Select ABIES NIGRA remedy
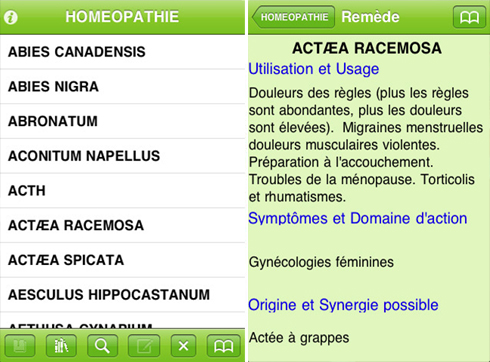This screenshot has width=490, height=362. 122,87
